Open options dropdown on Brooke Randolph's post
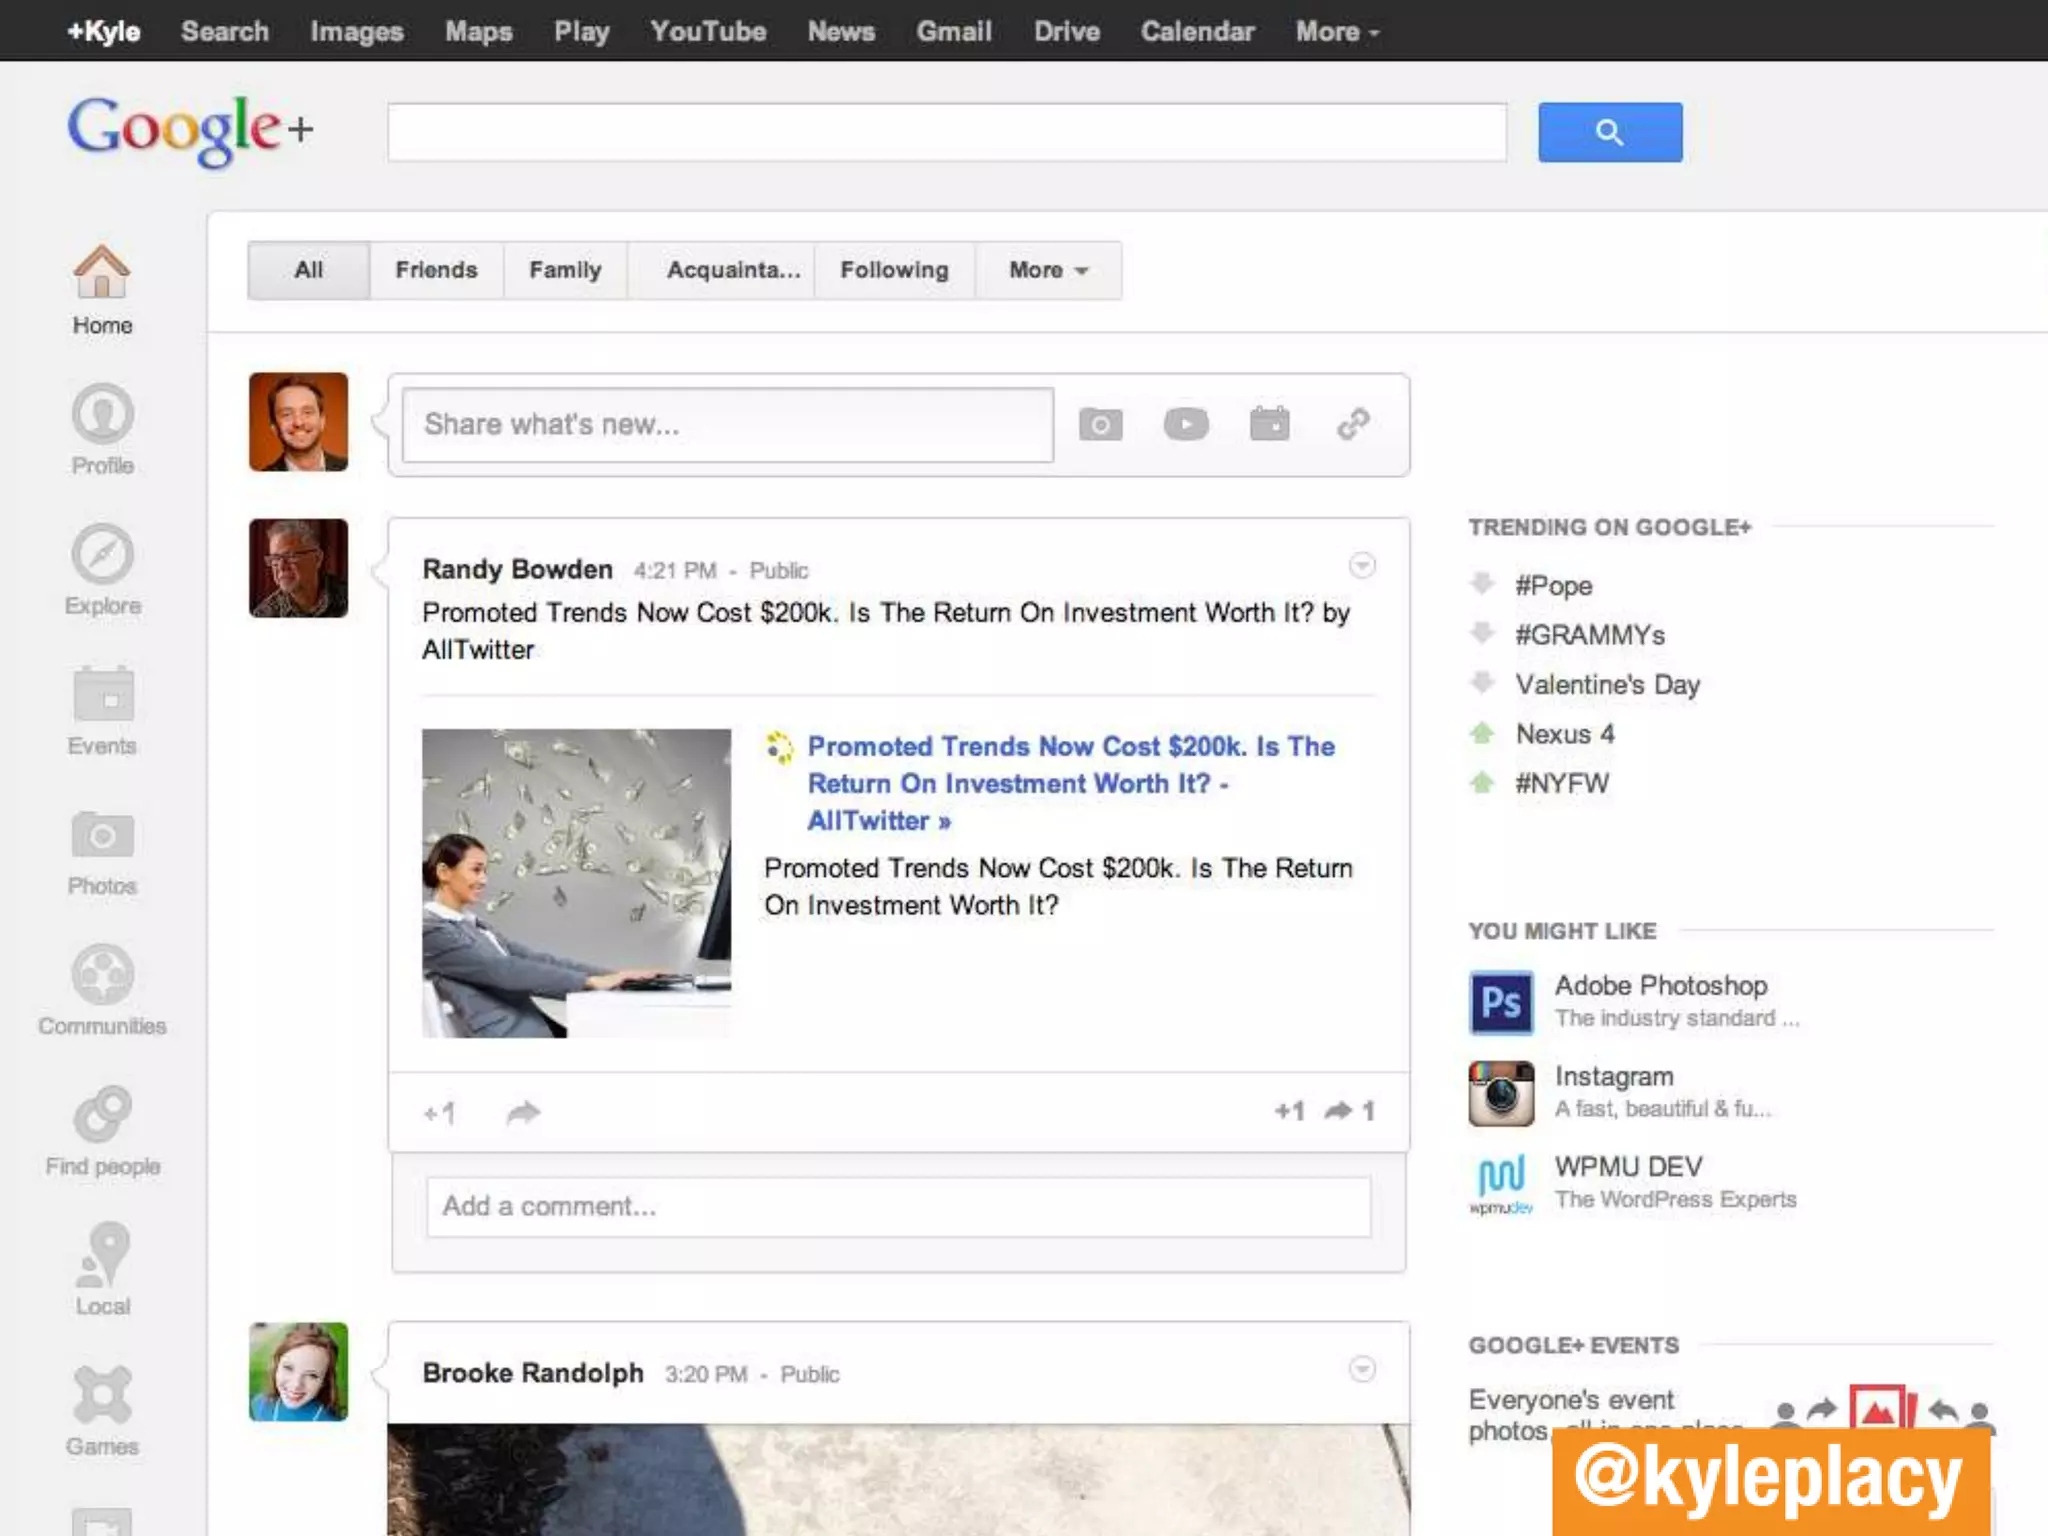Viewport: 2048px width, 1536px height. click(x=1362, y=1369)
